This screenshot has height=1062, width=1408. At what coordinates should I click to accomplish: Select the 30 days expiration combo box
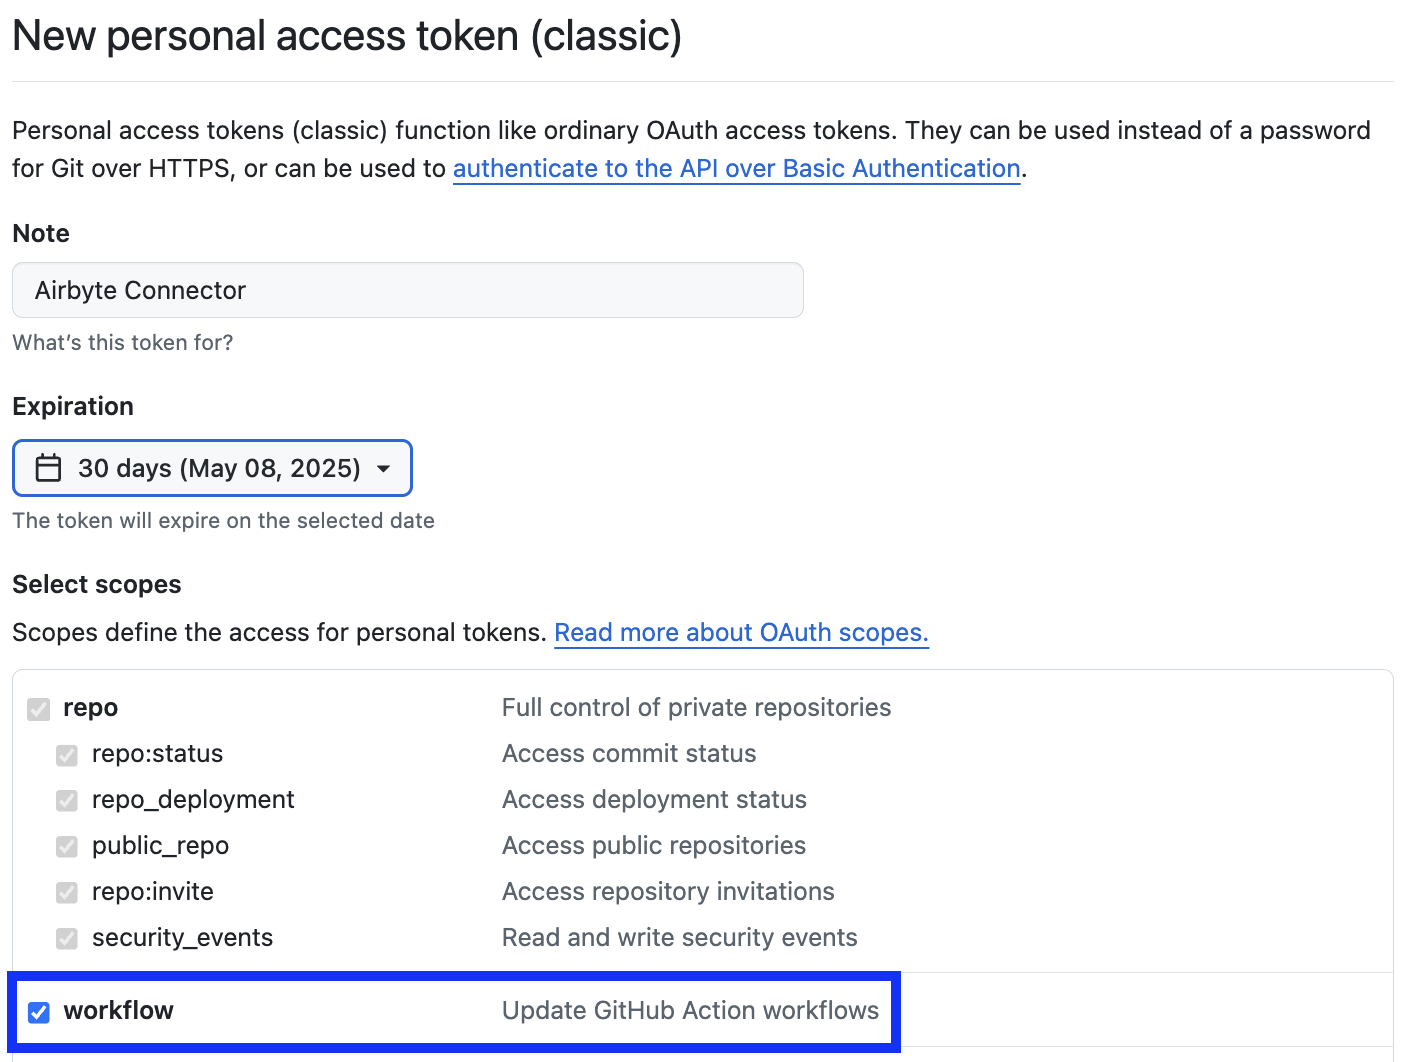click(212, 468)
